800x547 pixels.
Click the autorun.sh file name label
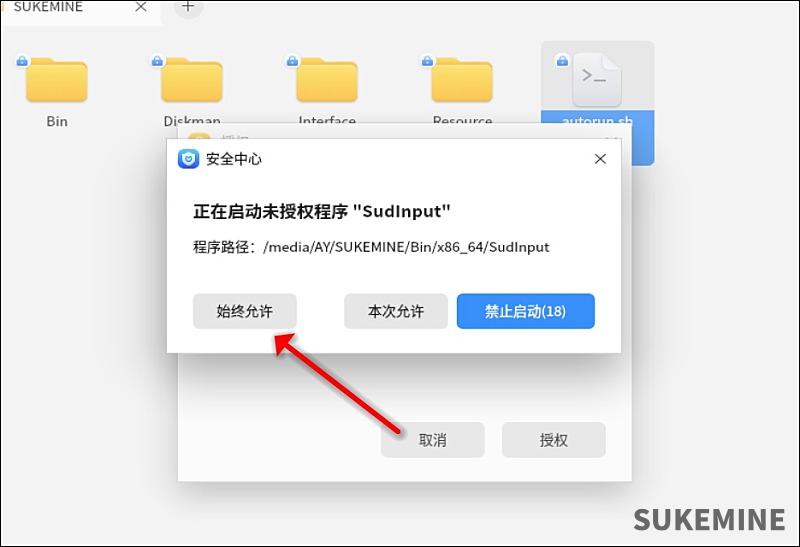coord(597,121)
